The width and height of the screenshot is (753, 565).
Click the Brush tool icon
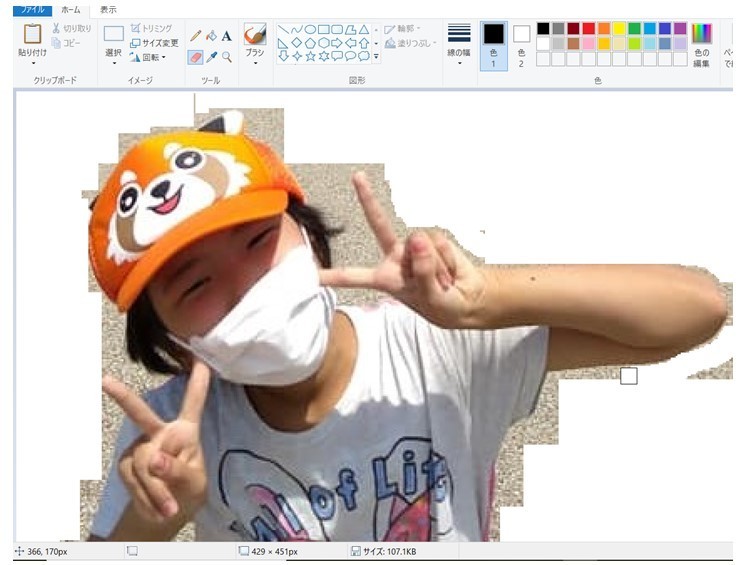click(255, 34)
